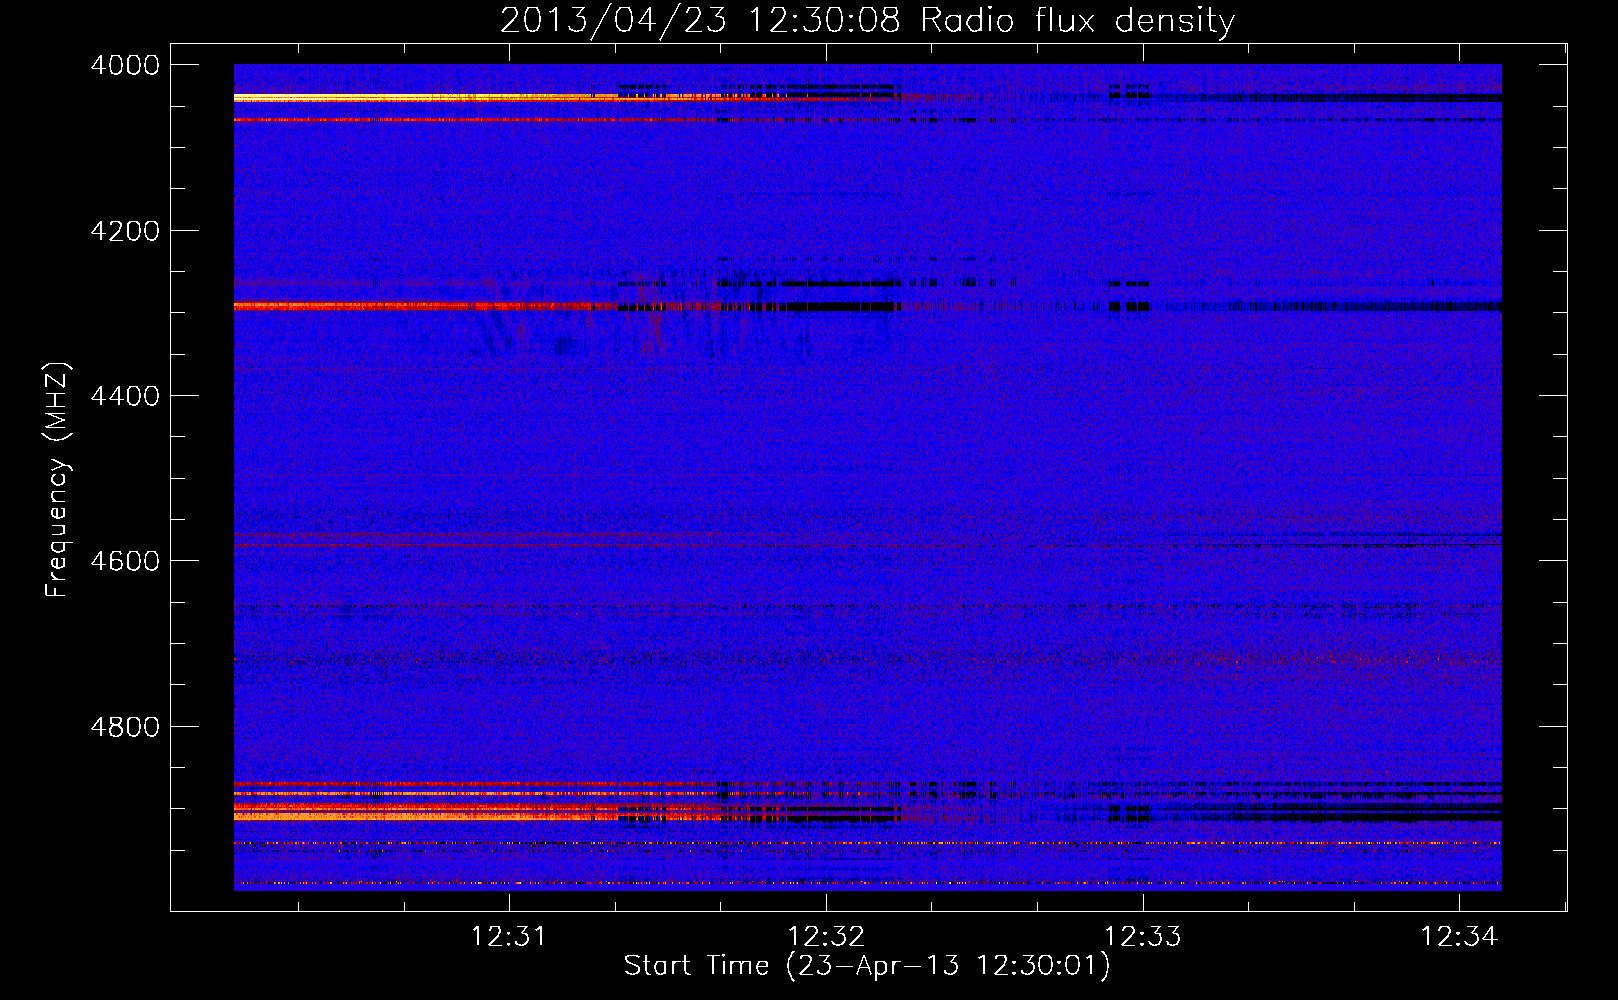Click the 4200 frequency axis label
This screenshot has height=1000, width=1618.
[x=125, y=231]
